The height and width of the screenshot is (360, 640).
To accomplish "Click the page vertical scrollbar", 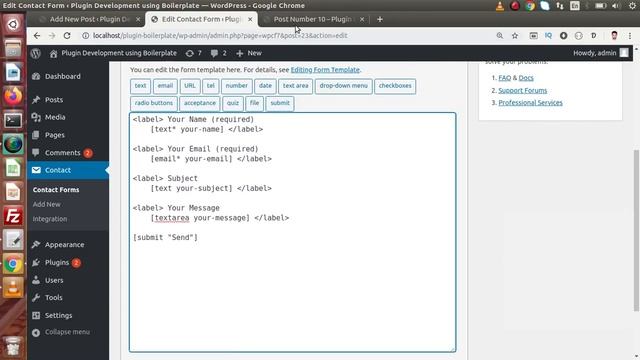I will pyautogui.click(x=636, y=231).
